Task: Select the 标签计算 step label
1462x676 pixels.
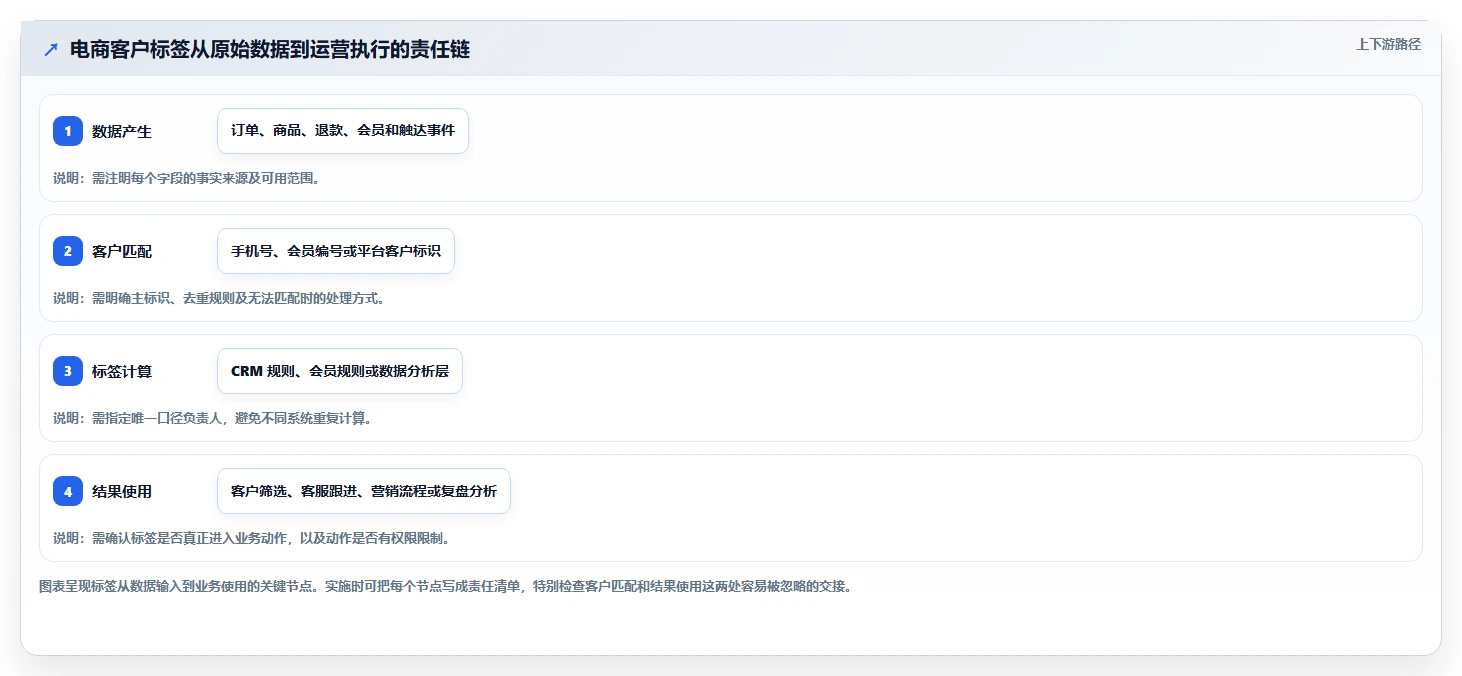Action: 122,371
